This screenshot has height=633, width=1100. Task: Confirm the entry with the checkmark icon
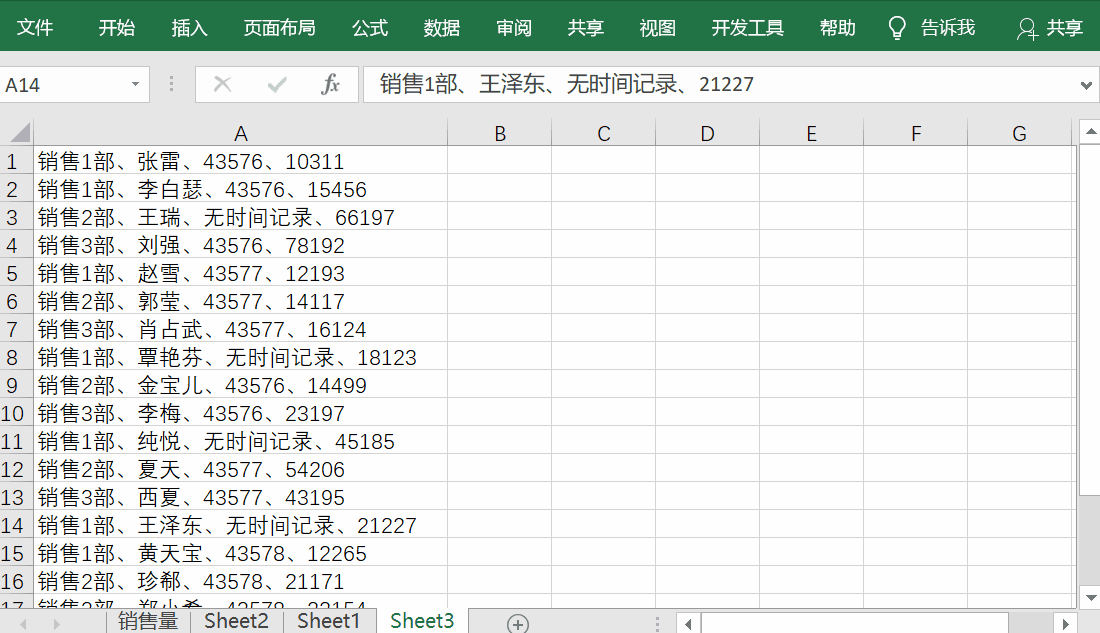pyautogui.click(x=276, y=84)
